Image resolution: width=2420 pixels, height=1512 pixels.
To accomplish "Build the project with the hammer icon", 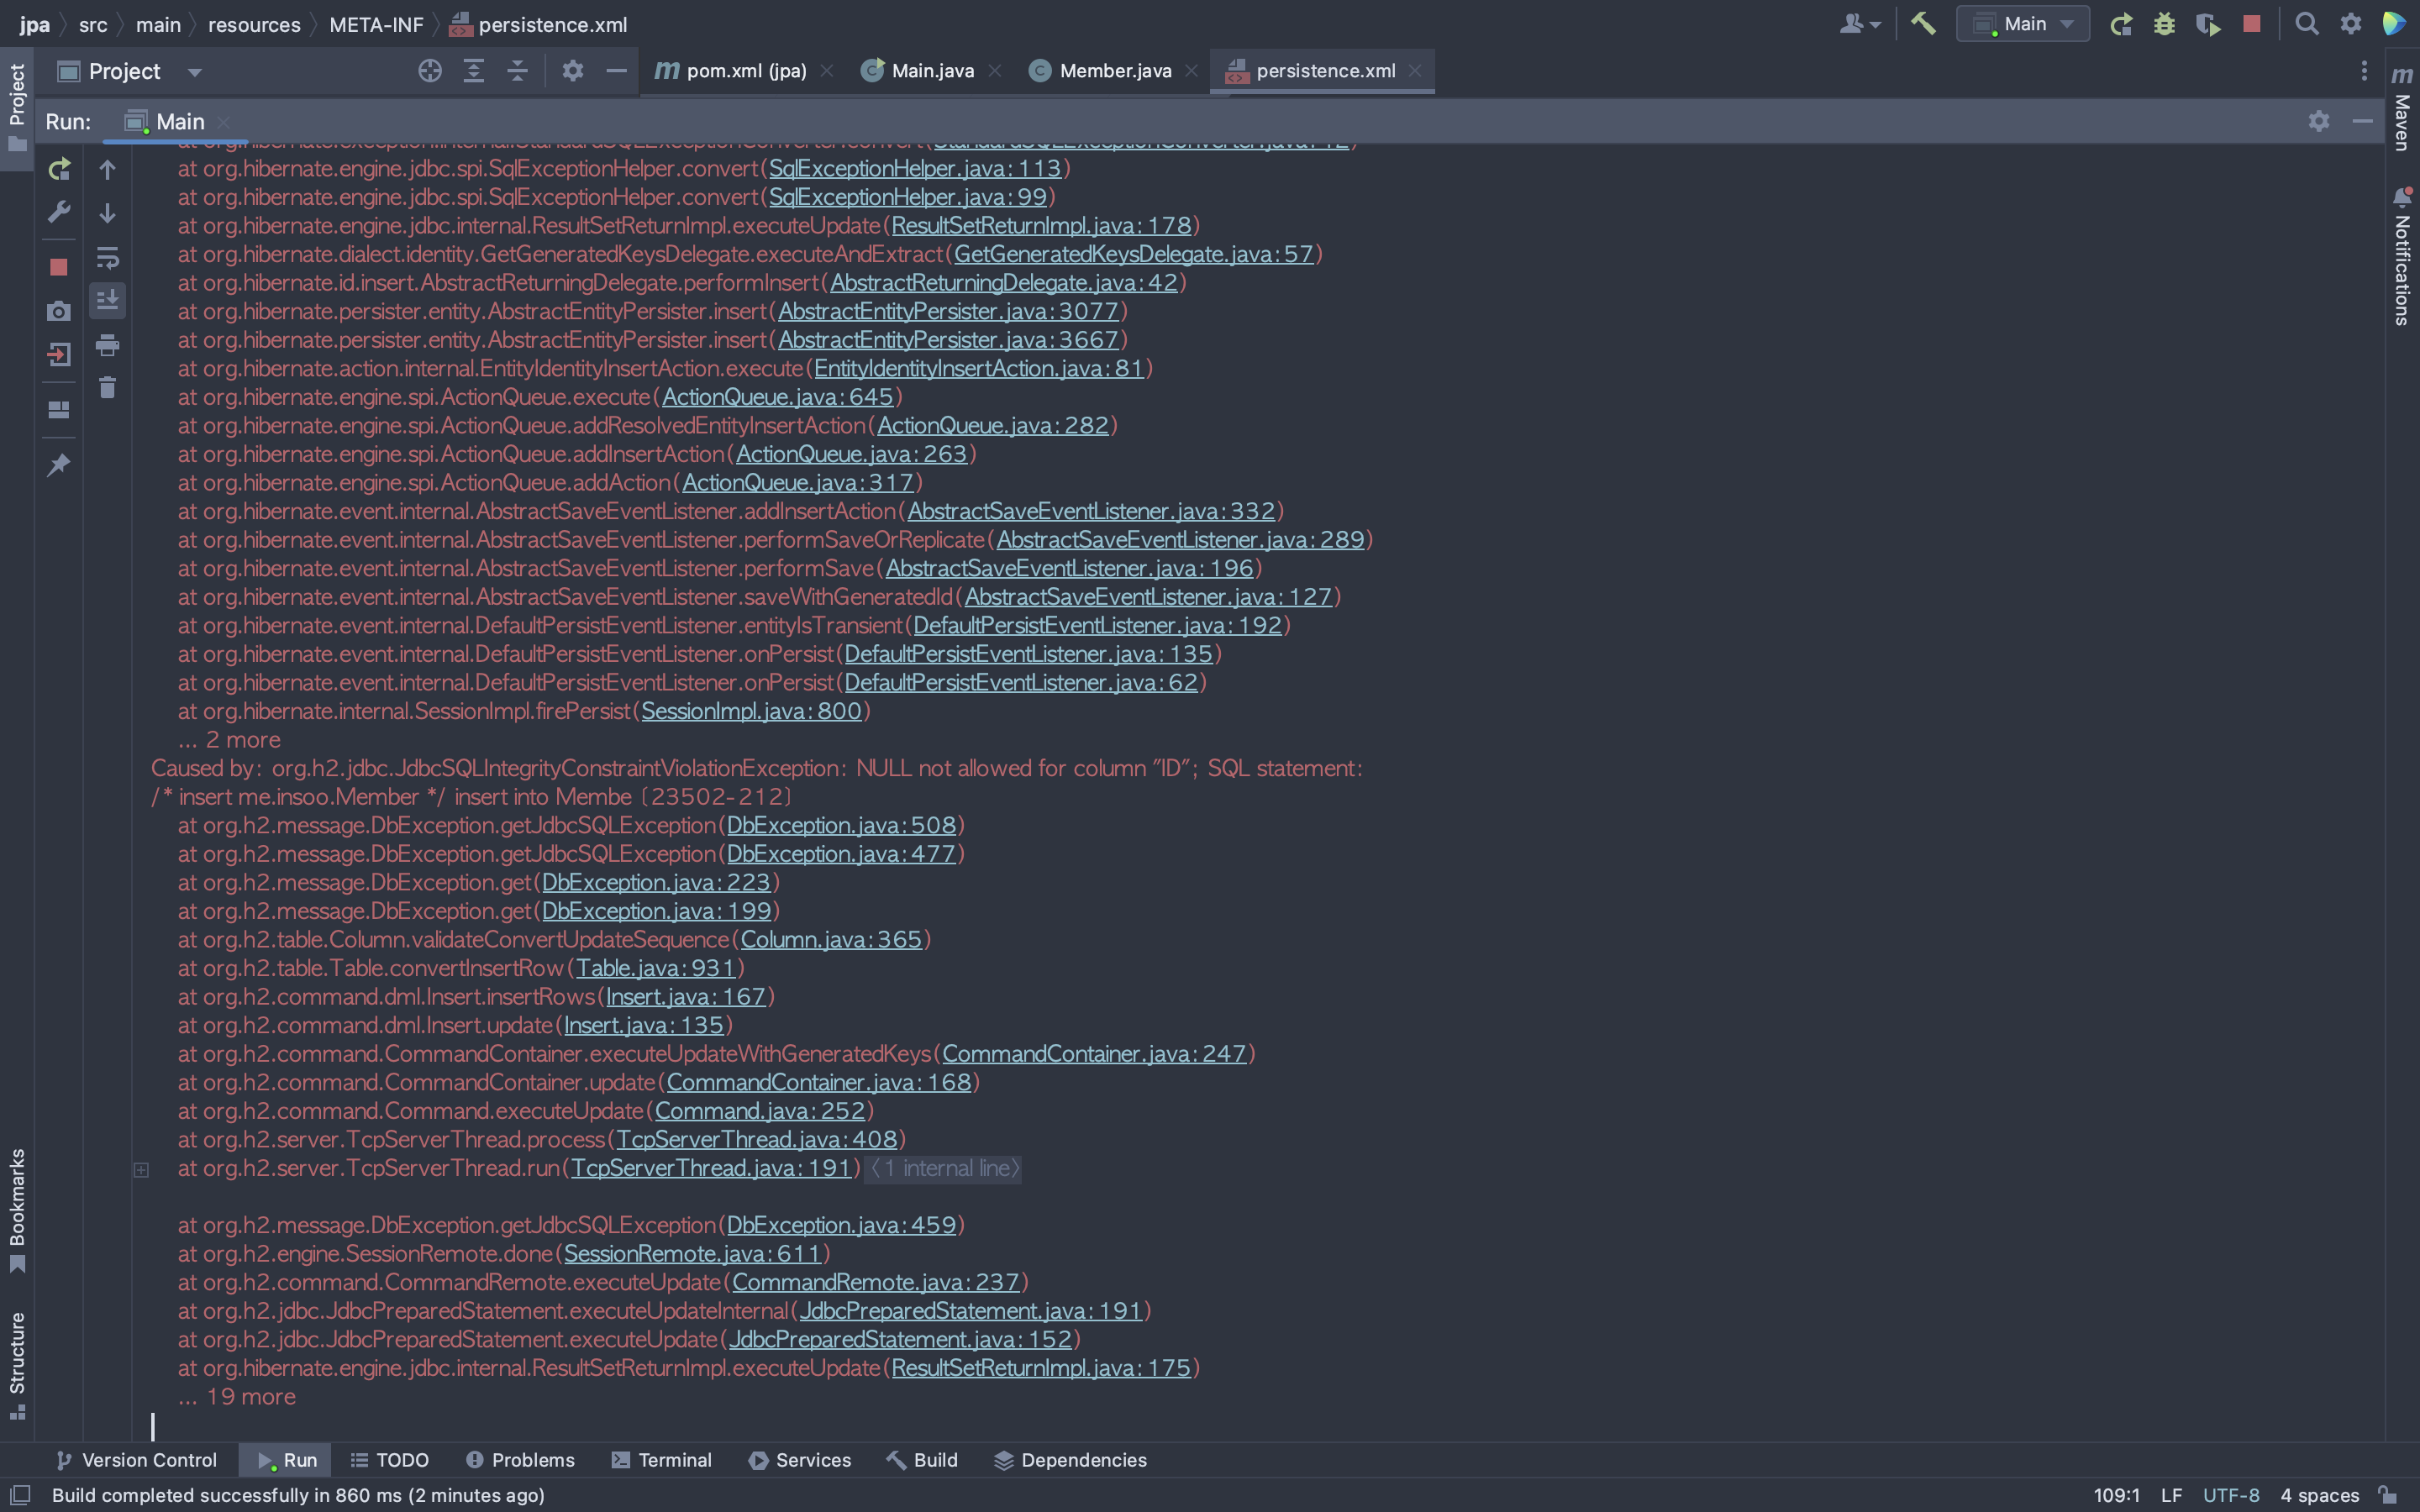I will coord(1923,23).
